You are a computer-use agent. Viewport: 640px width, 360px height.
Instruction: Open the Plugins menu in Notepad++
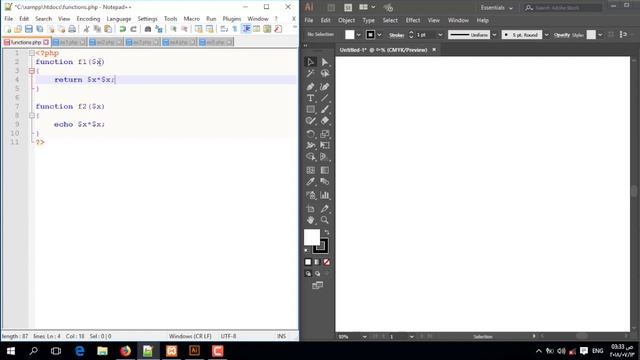[x=231, y=19]
